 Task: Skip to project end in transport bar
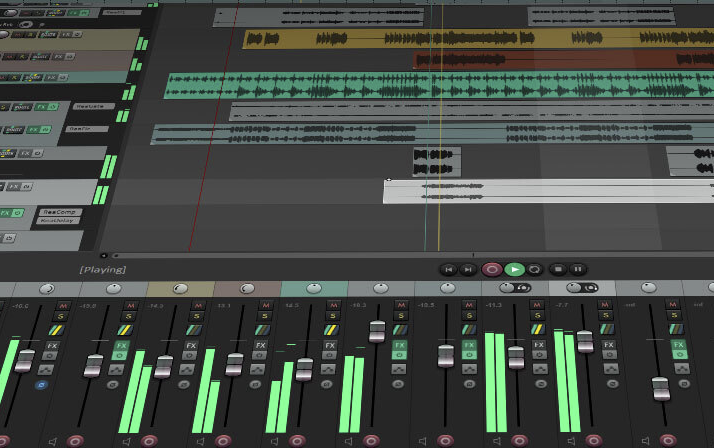click(x=468, y=269)
